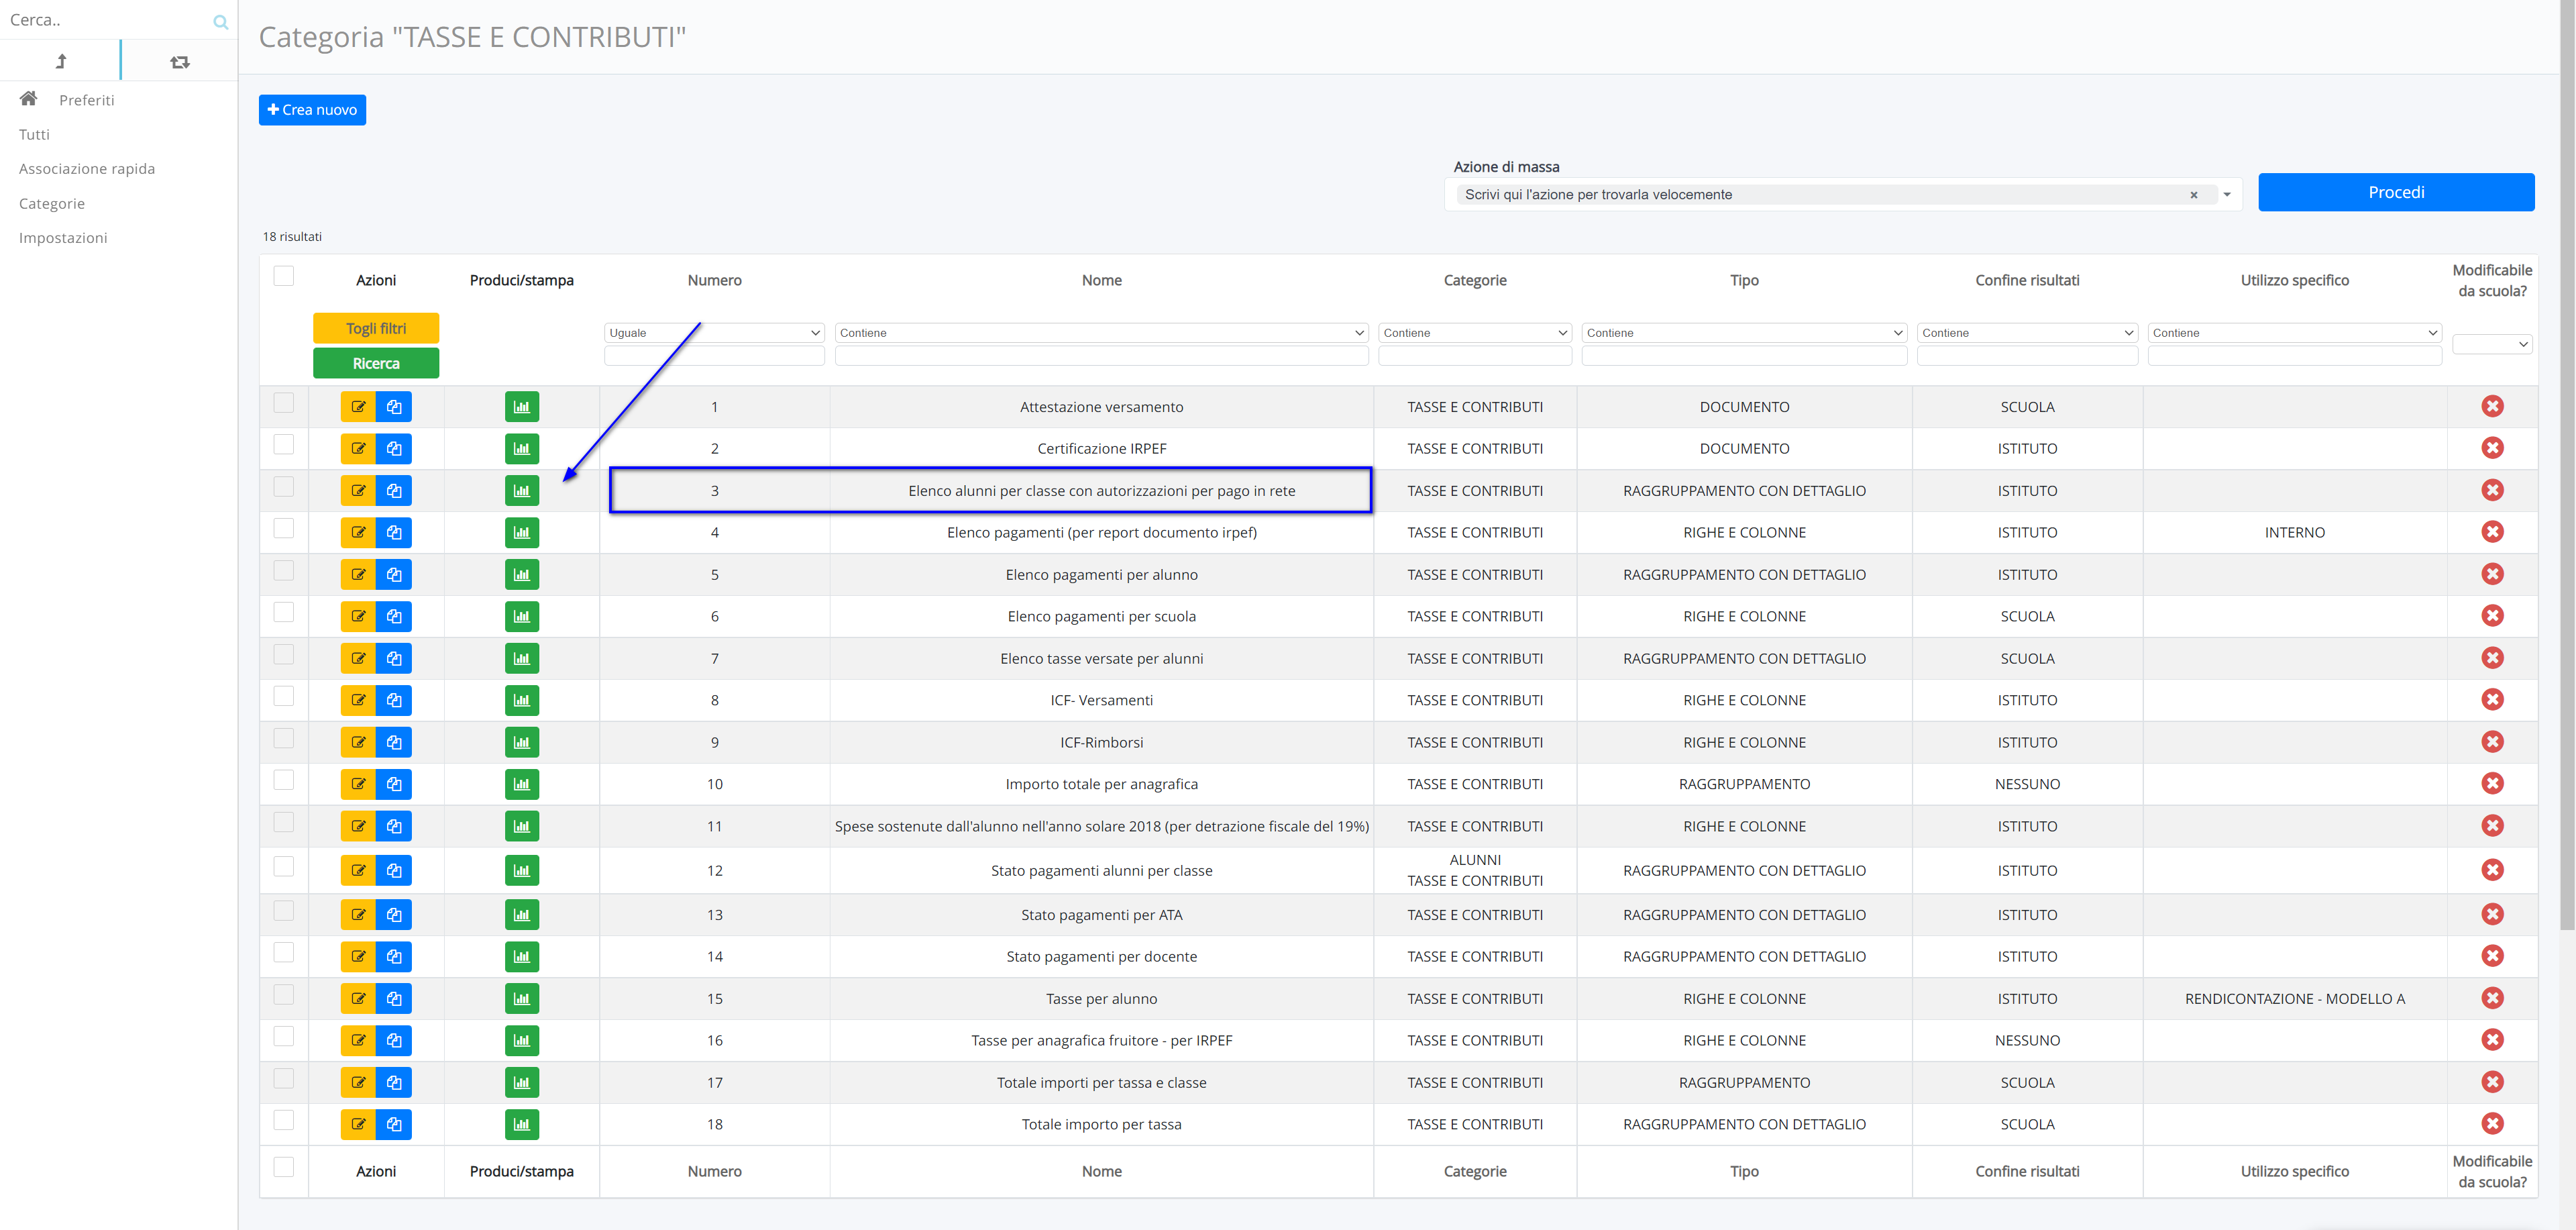Select checkbox for ICF- Versamenti row
The width and height of the screenshot is (2576, 1230).
pos(284,697)
